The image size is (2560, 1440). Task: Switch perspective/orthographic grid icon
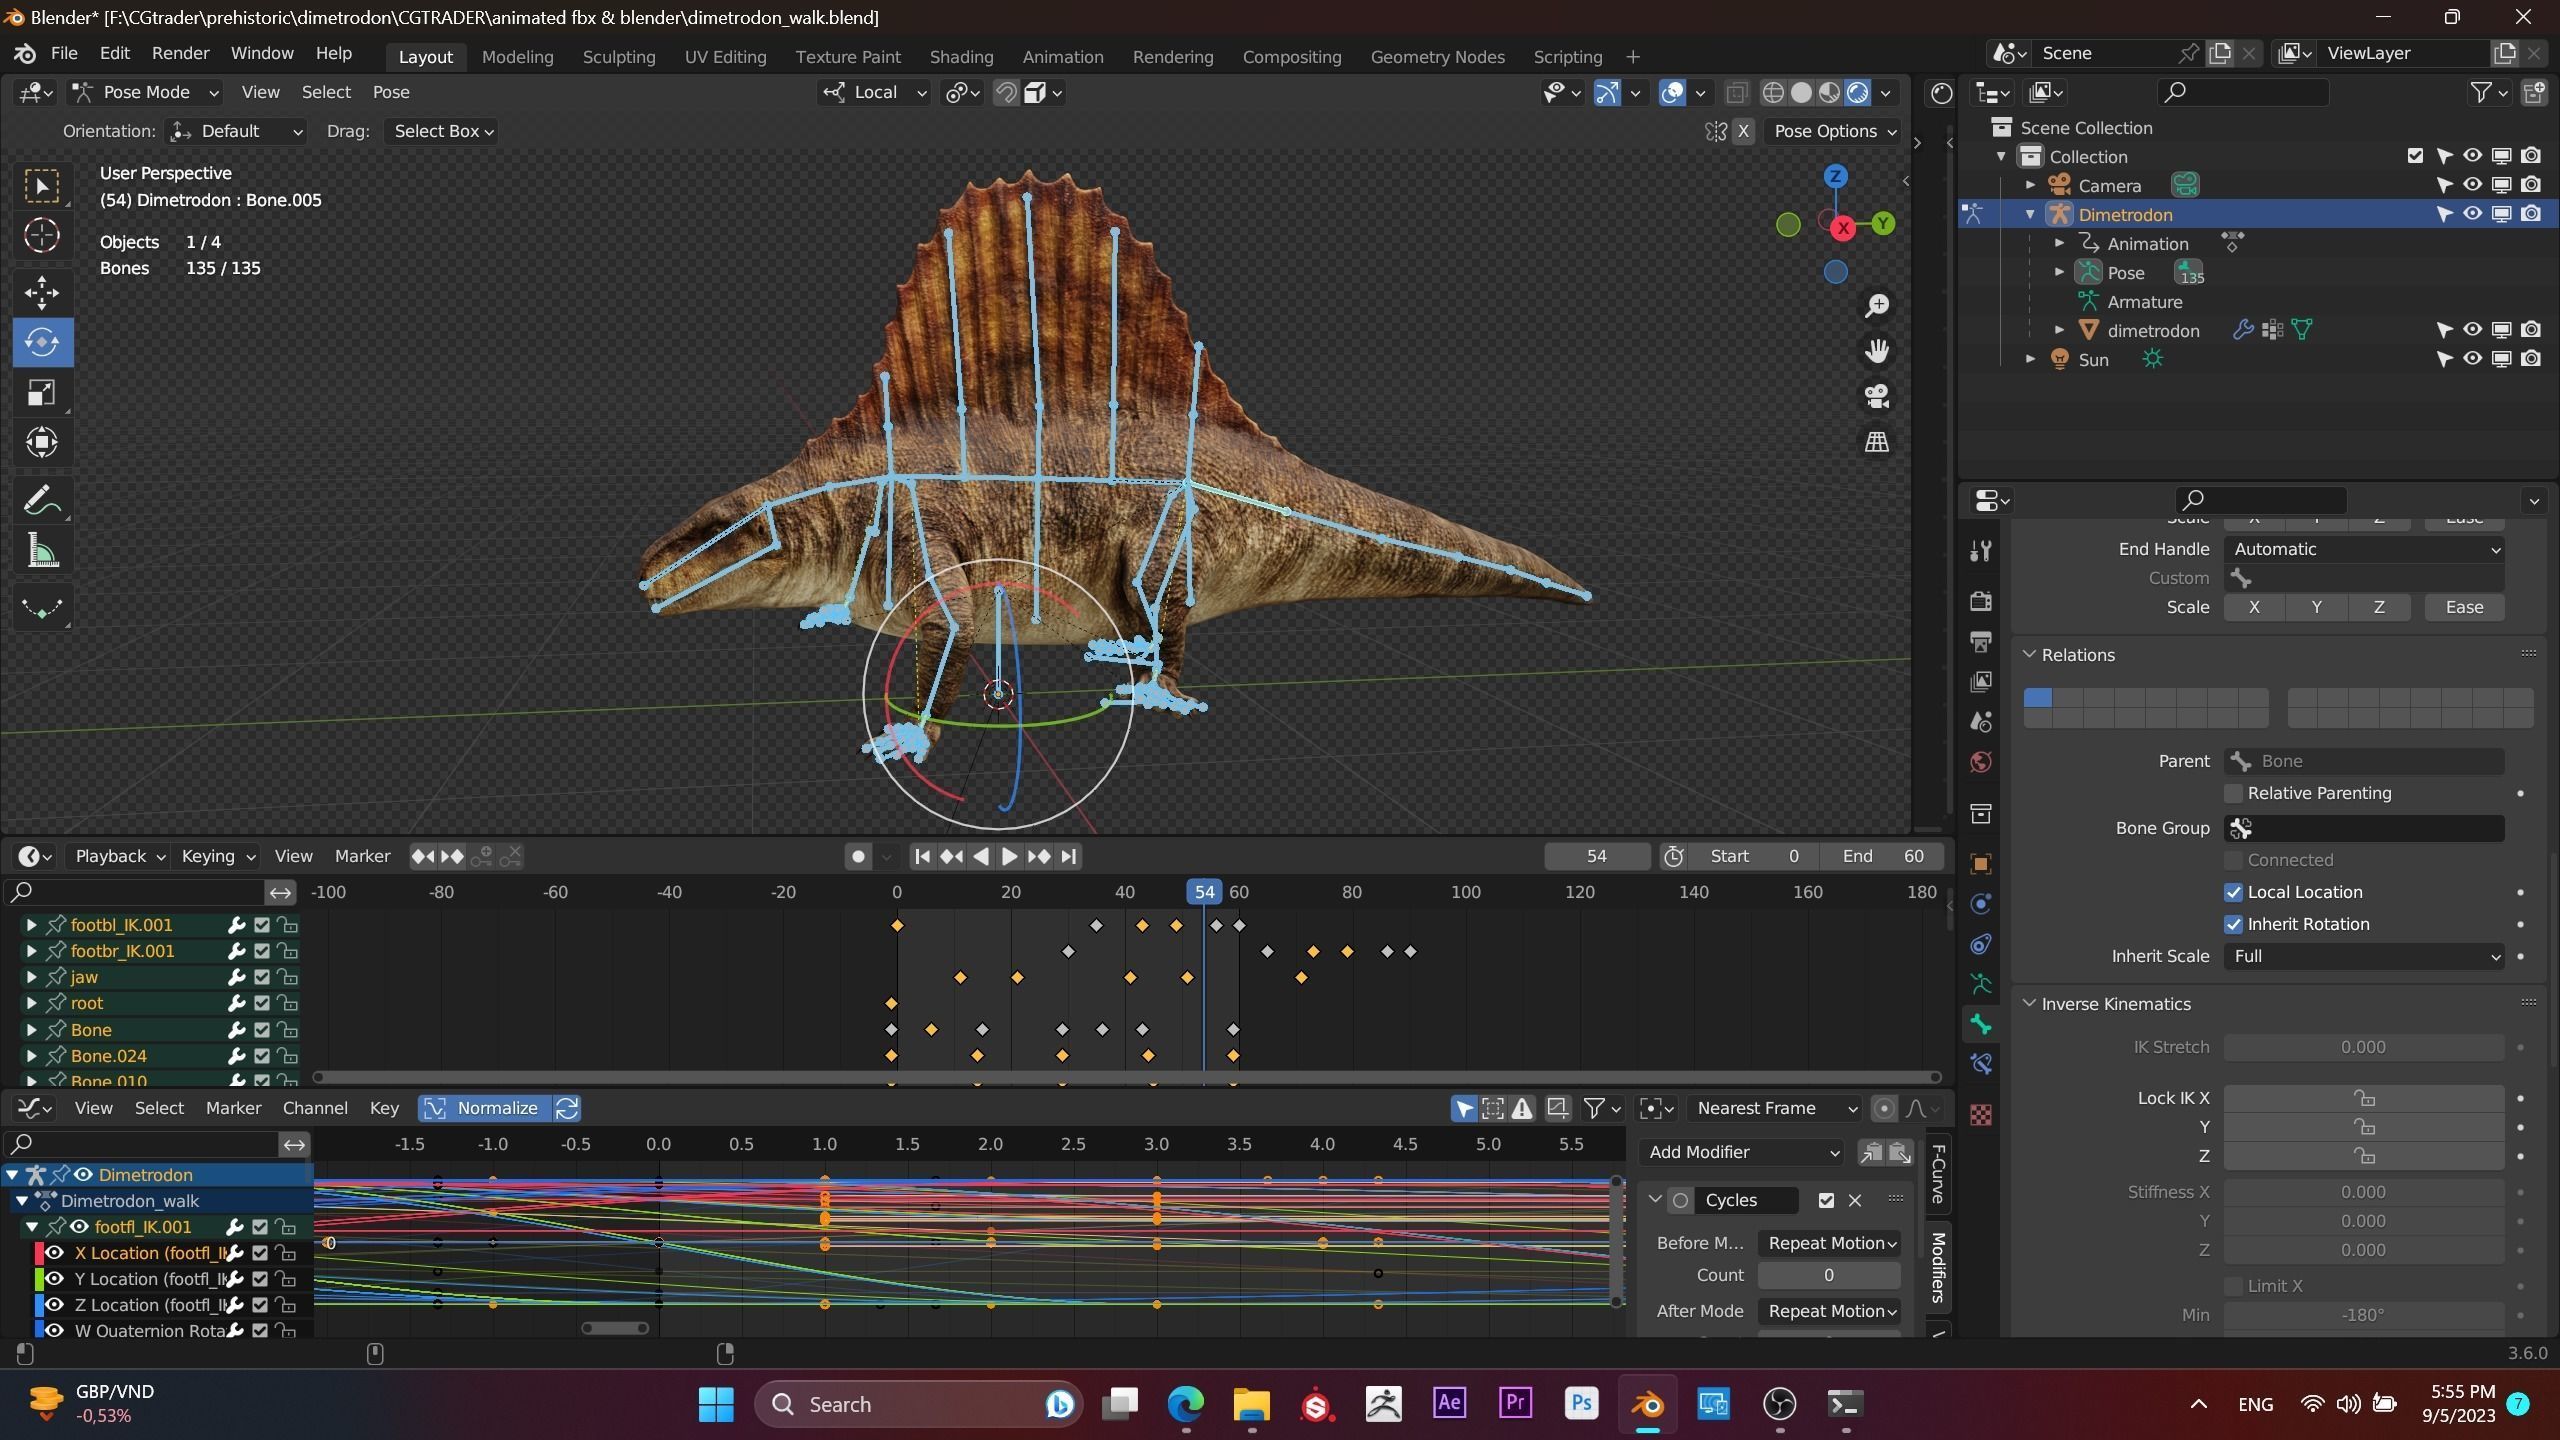pyautogui.click(x=1877, y=442)
